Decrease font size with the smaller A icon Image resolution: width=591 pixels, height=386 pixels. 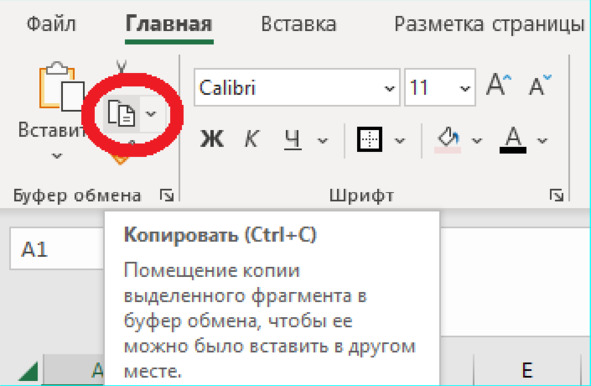[x=540, y=85]
